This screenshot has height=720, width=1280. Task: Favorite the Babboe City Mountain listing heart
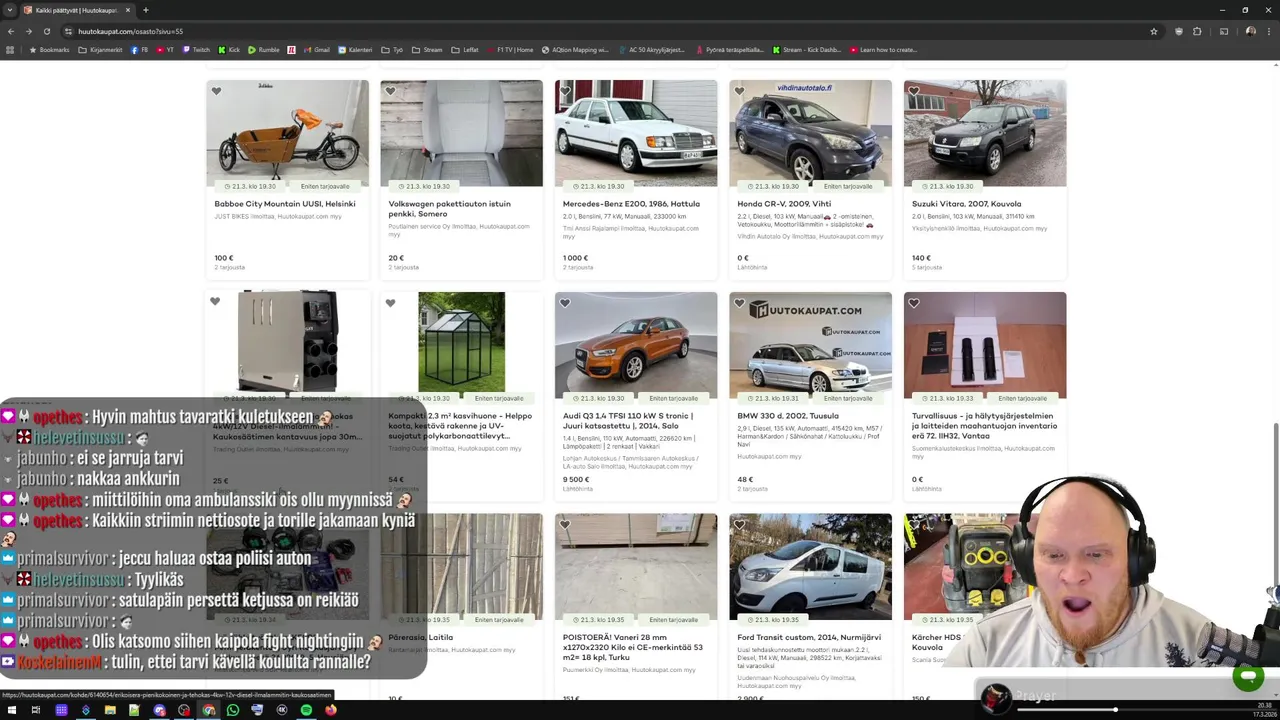(x=216, y=91)
